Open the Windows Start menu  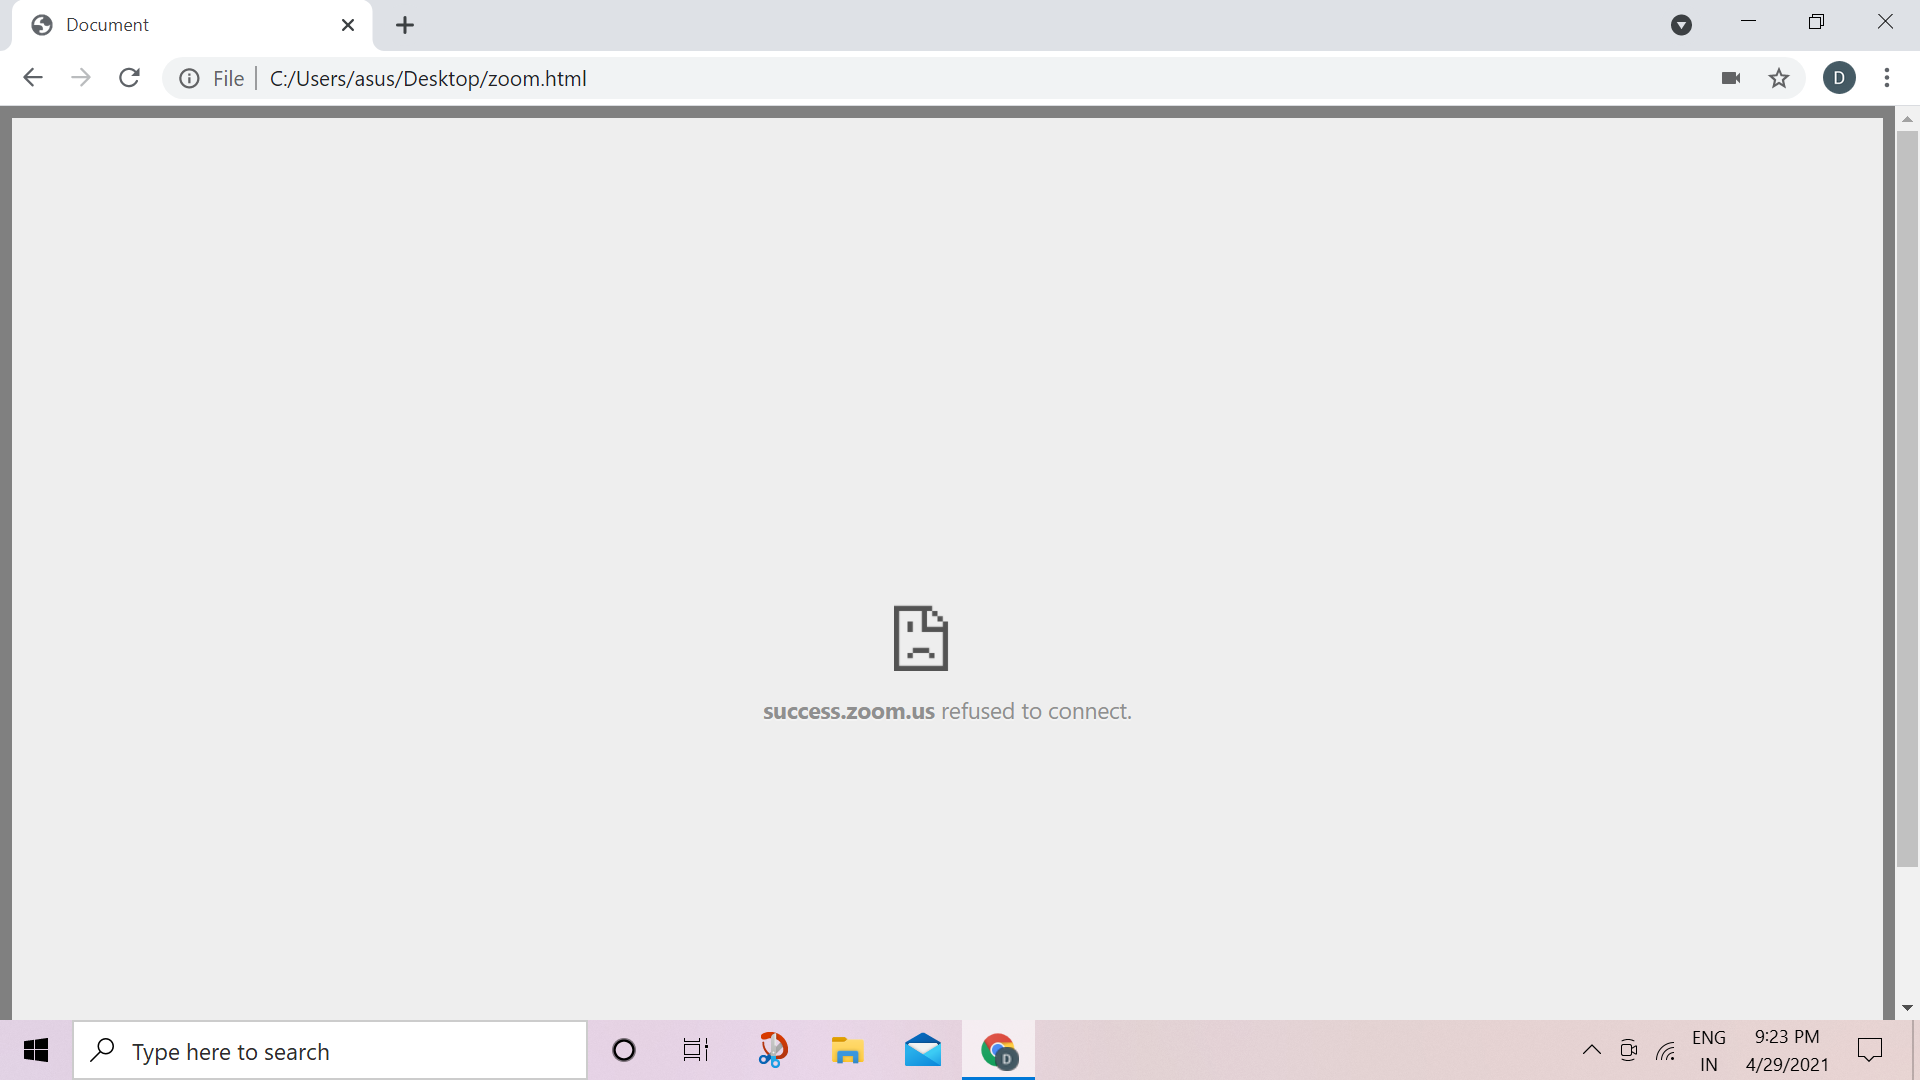(x=36, y=1050)
